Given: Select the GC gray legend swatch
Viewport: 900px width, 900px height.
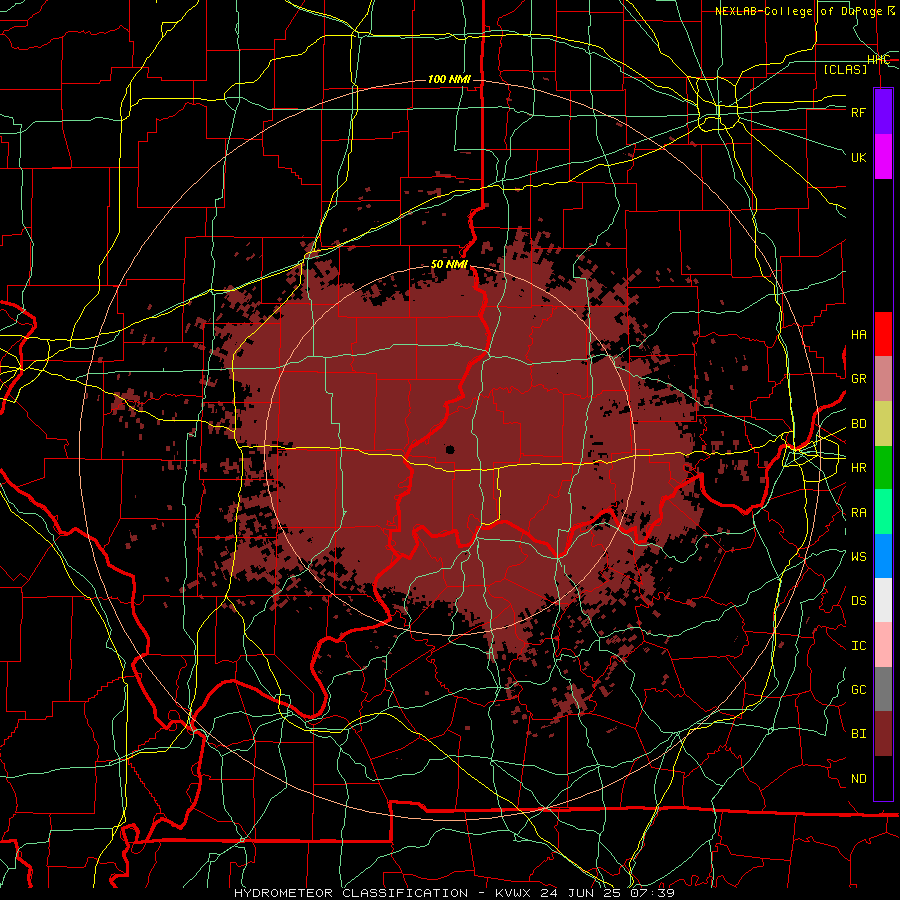Looking at the screenshot, I should [883, 689].
